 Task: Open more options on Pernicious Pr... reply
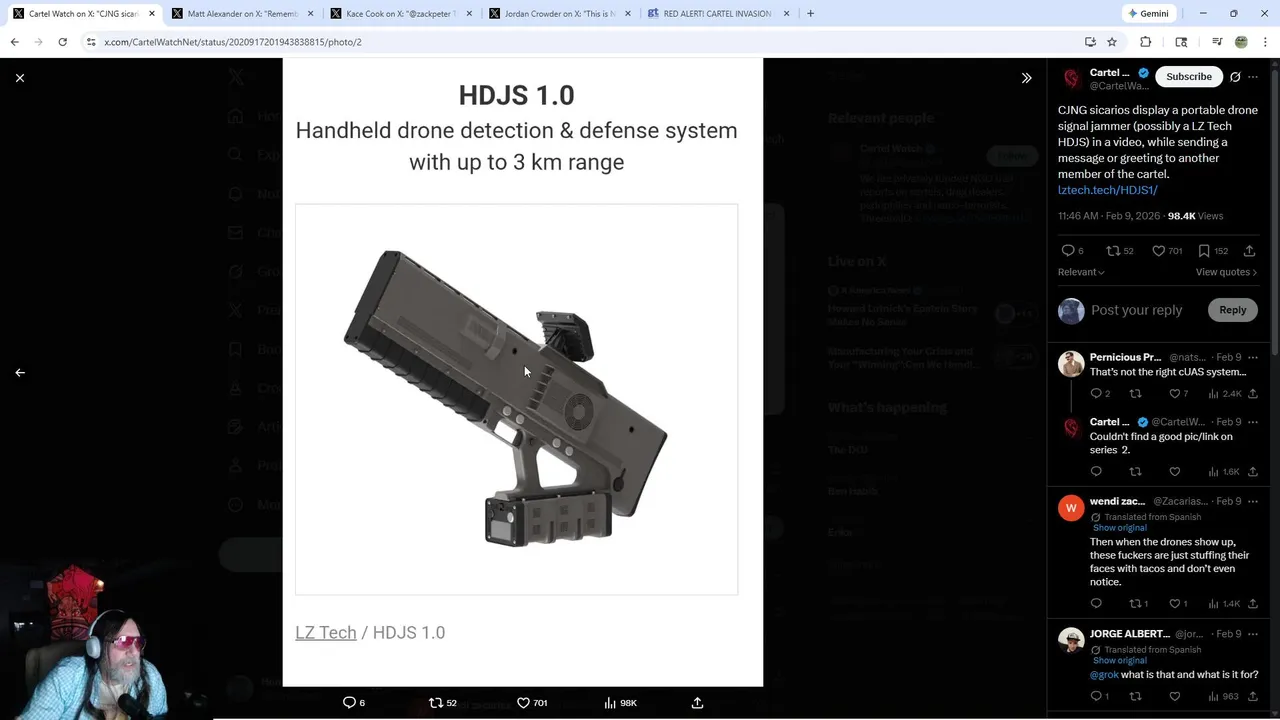1253,357
